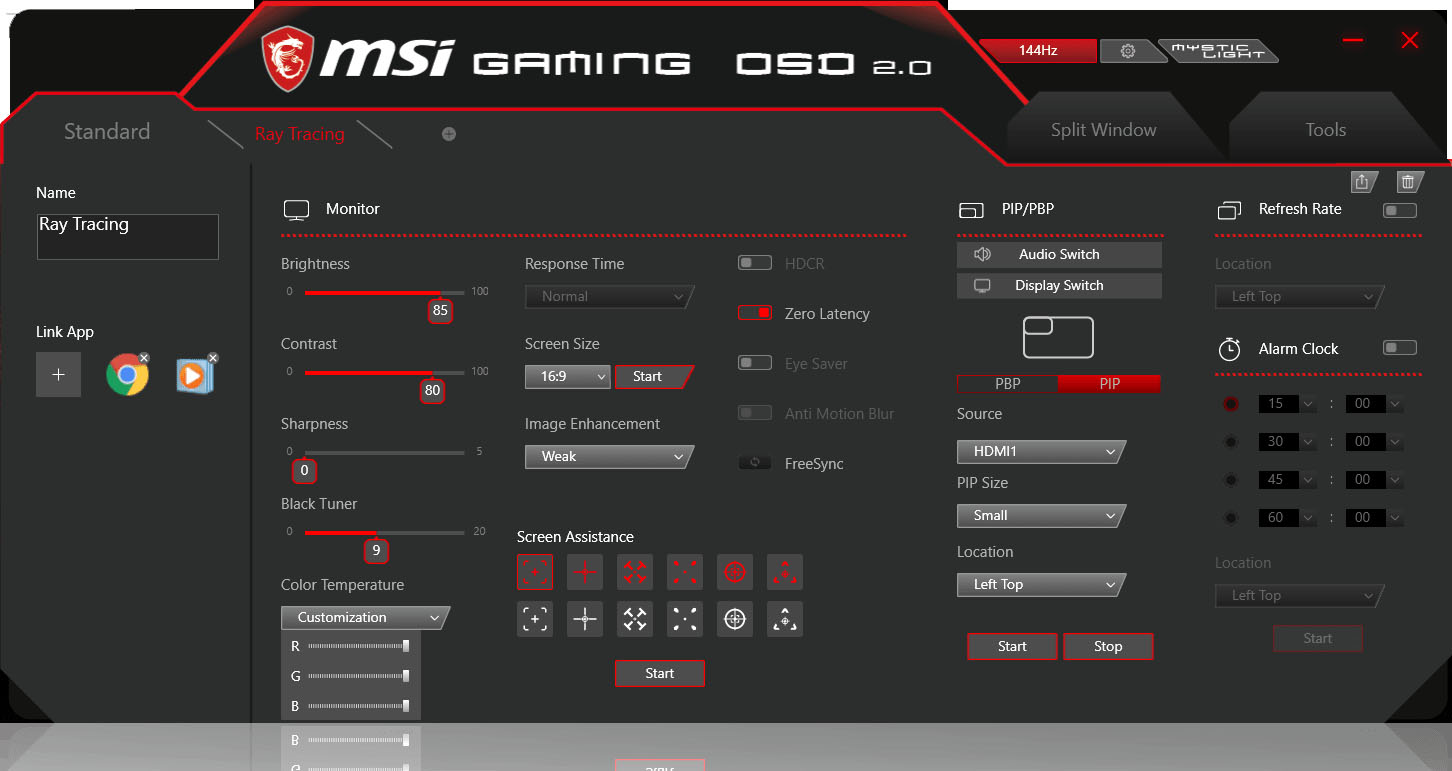Click the Display Switch button
This screenshot has height=771, width=1452.
[1059, 285]
